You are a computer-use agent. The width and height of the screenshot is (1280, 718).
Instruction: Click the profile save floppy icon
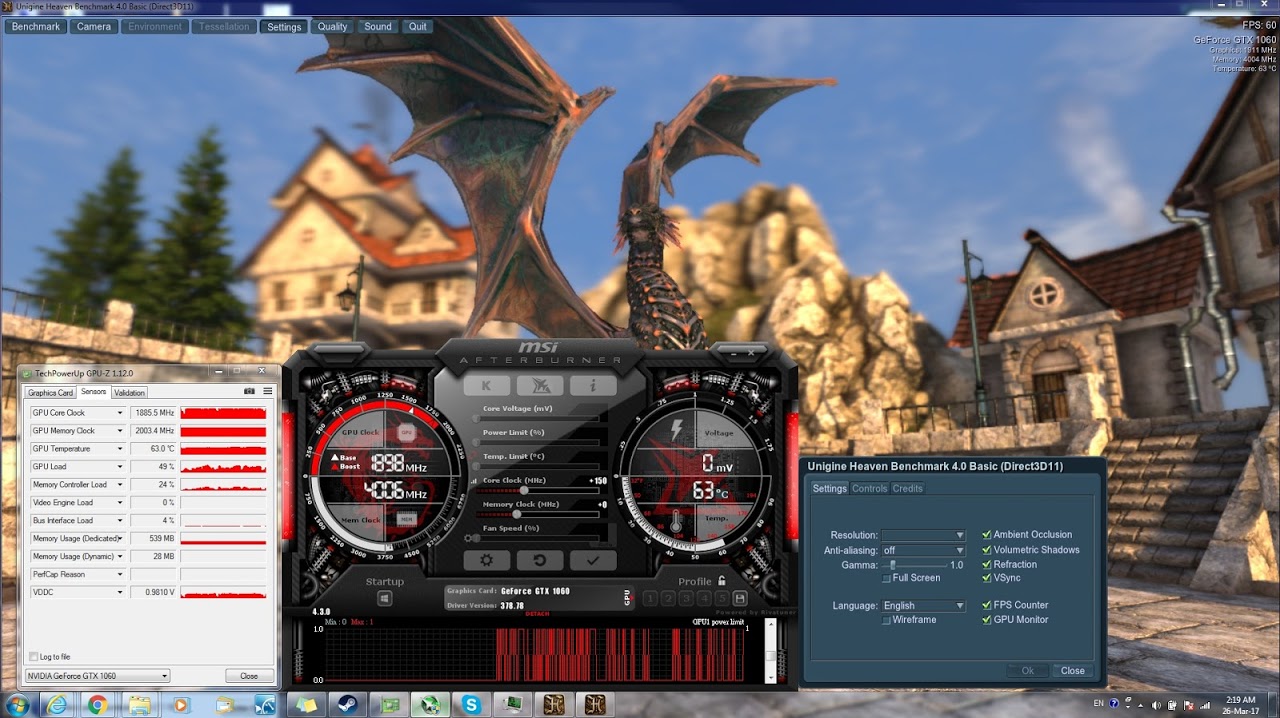[740, 598]
